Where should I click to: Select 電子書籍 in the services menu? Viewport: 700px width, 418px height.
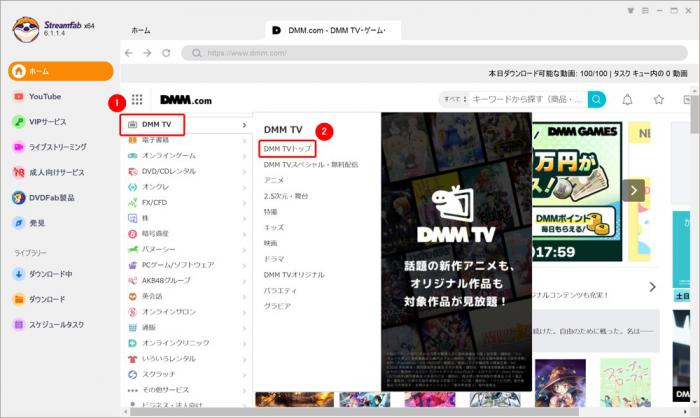click(154, 140)
